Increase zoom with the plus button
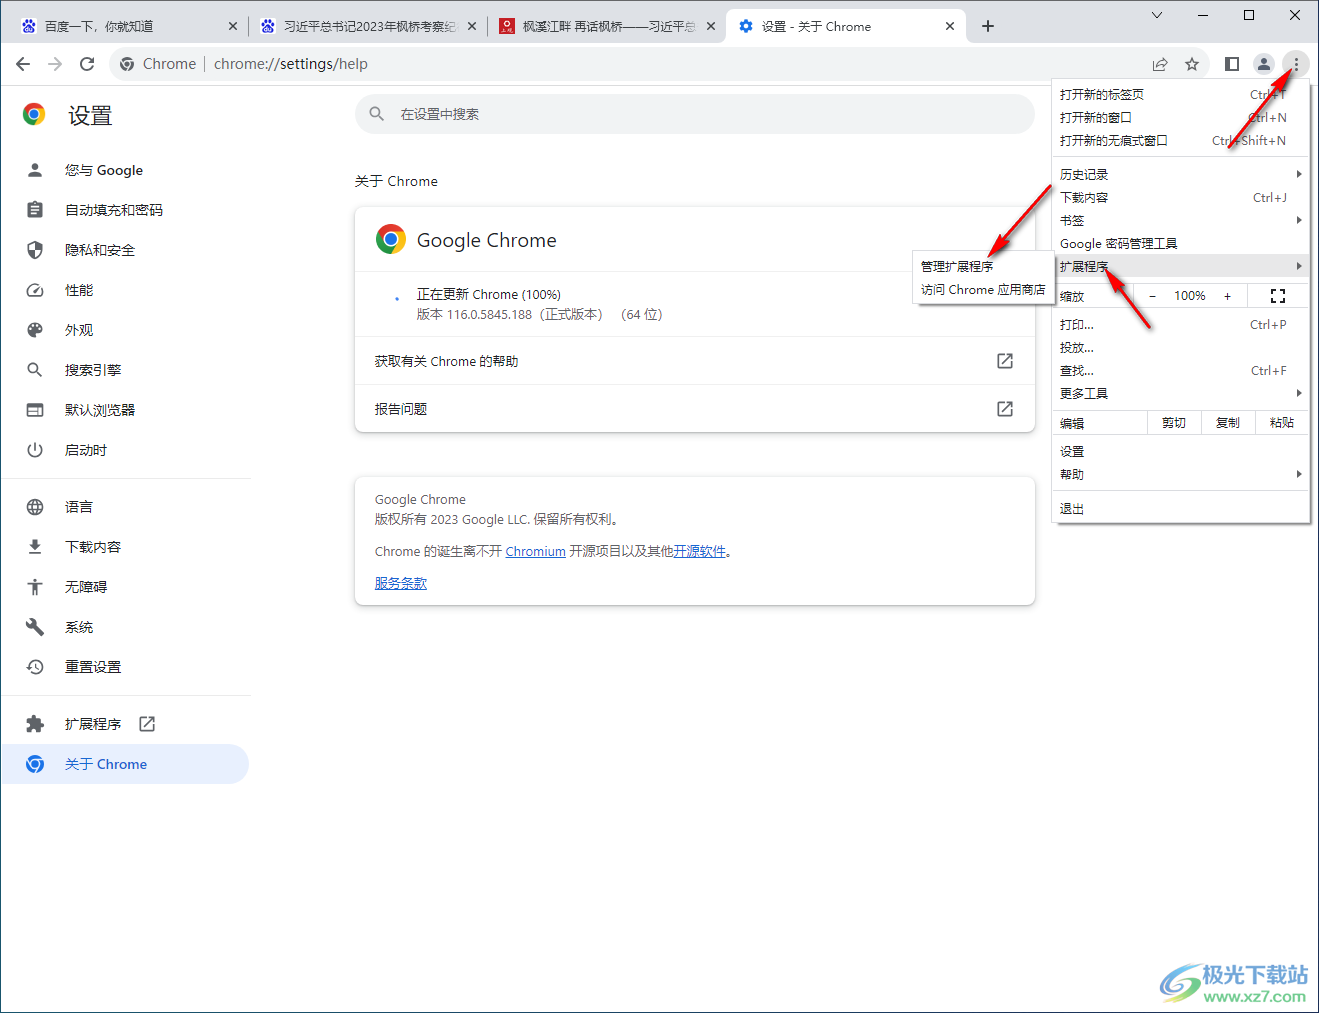The width and height of the screenshot is (1319, 1013). (x=1227, y=296)
